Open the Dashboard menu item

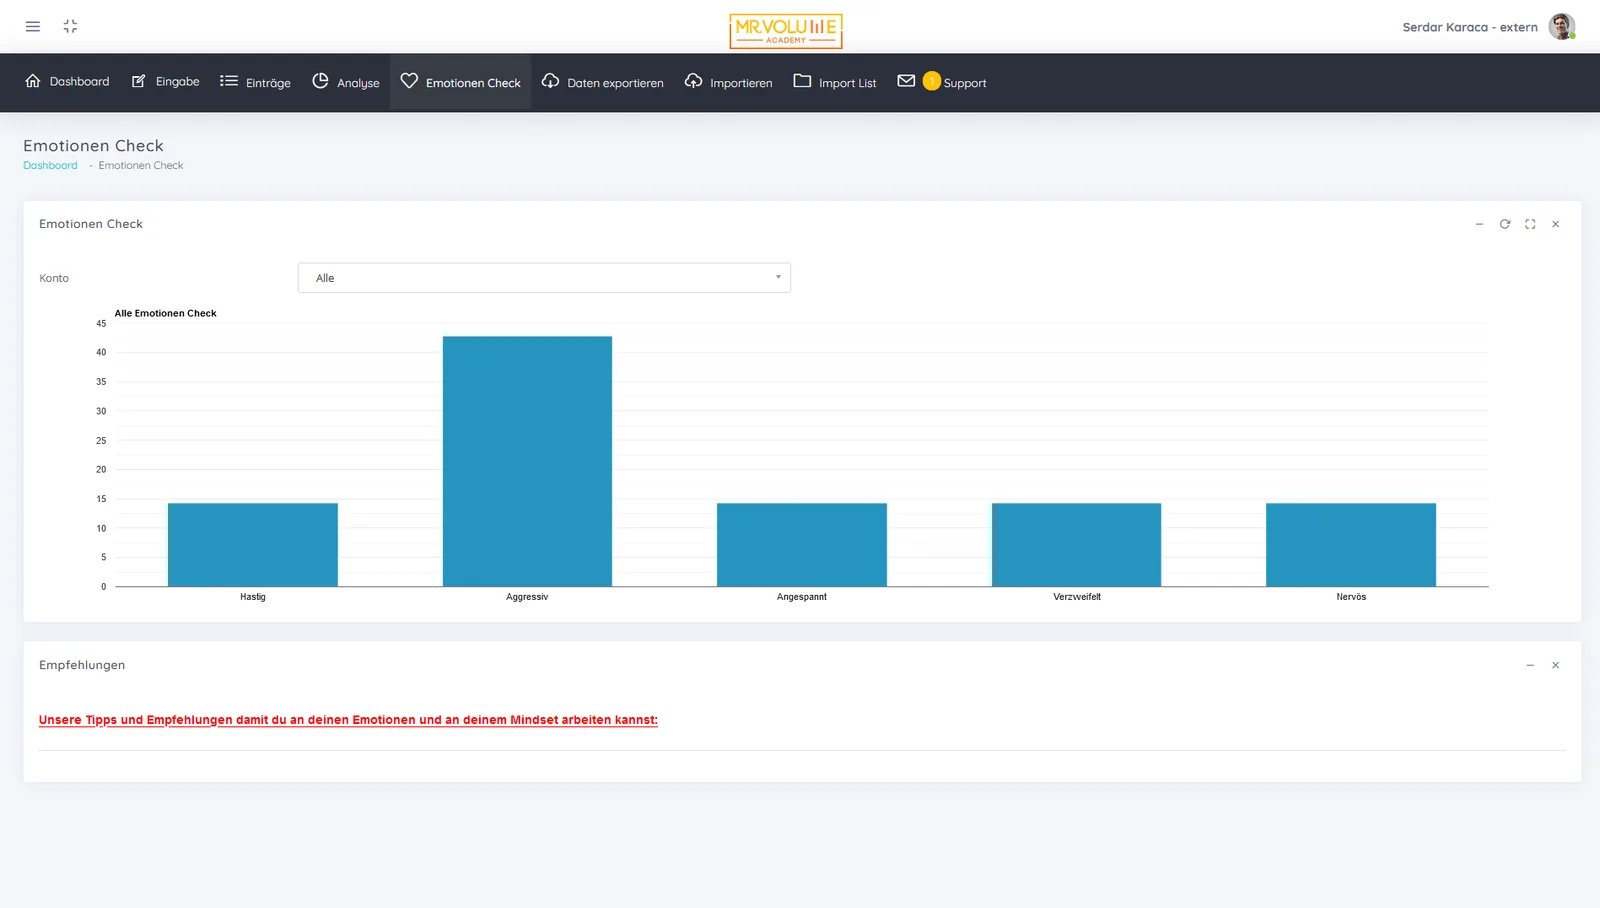(x=80, y=82)
